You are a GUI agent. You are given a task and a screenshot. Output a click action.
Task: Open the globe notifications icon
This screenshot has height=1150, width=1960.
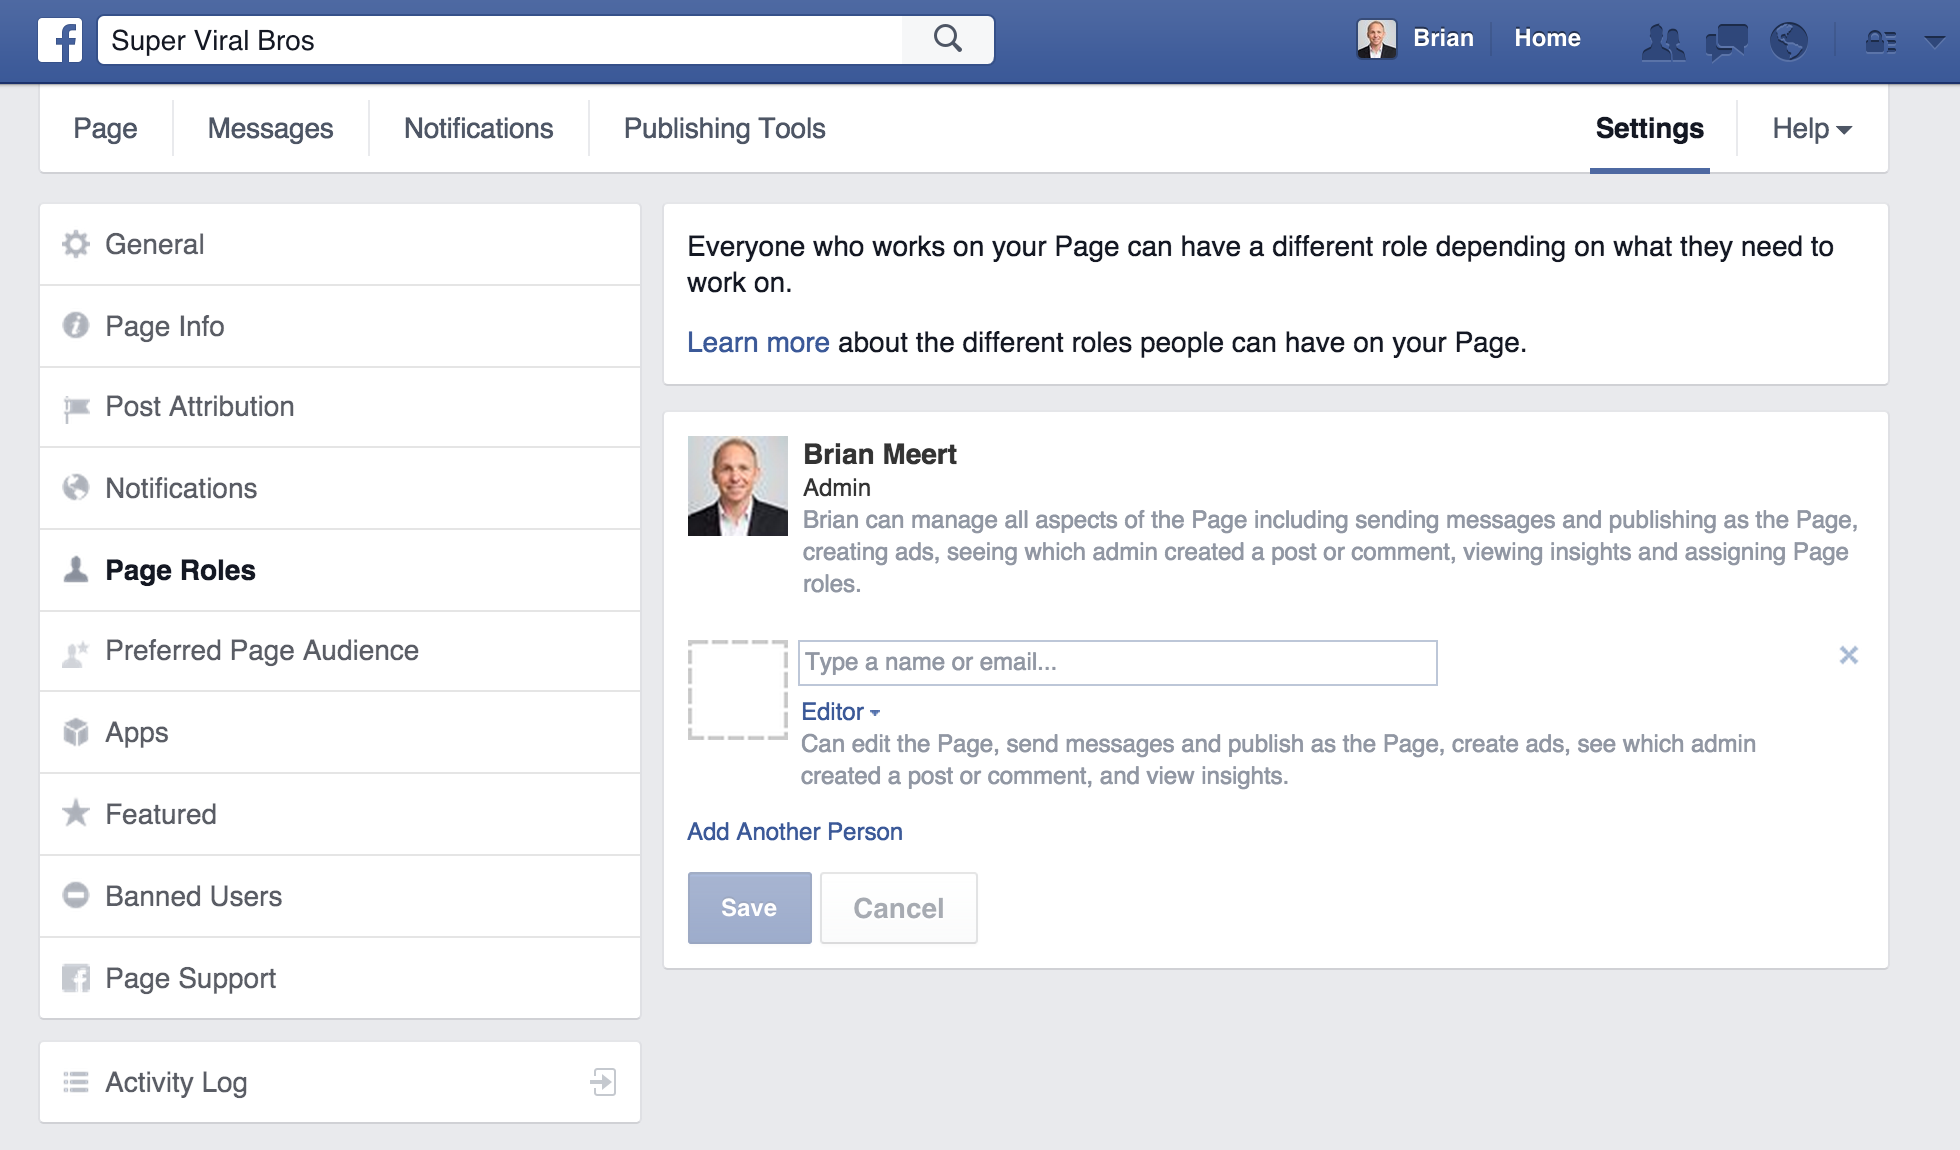[1789, 41]
